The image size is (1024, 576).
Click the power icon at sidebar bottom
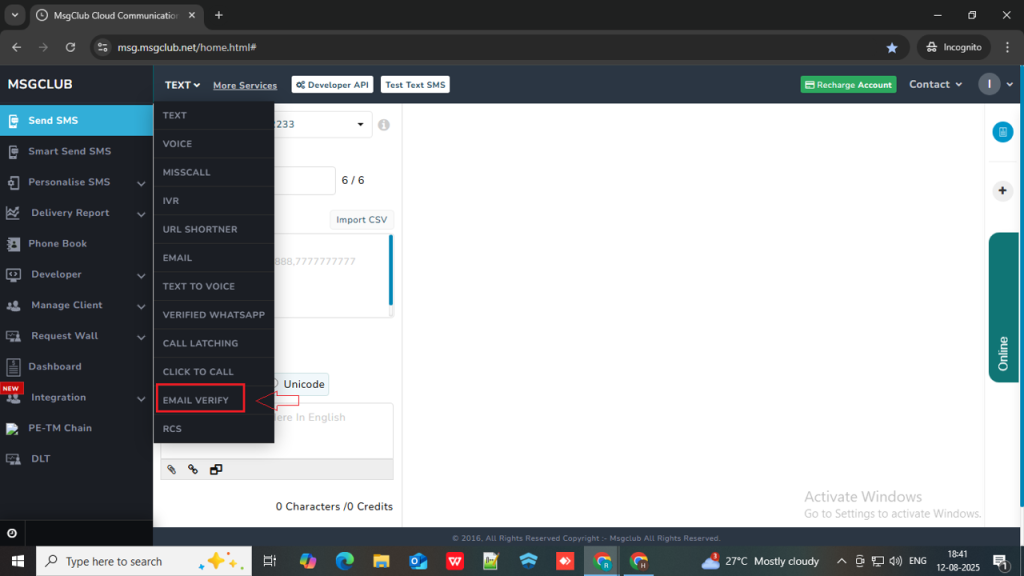12,534
